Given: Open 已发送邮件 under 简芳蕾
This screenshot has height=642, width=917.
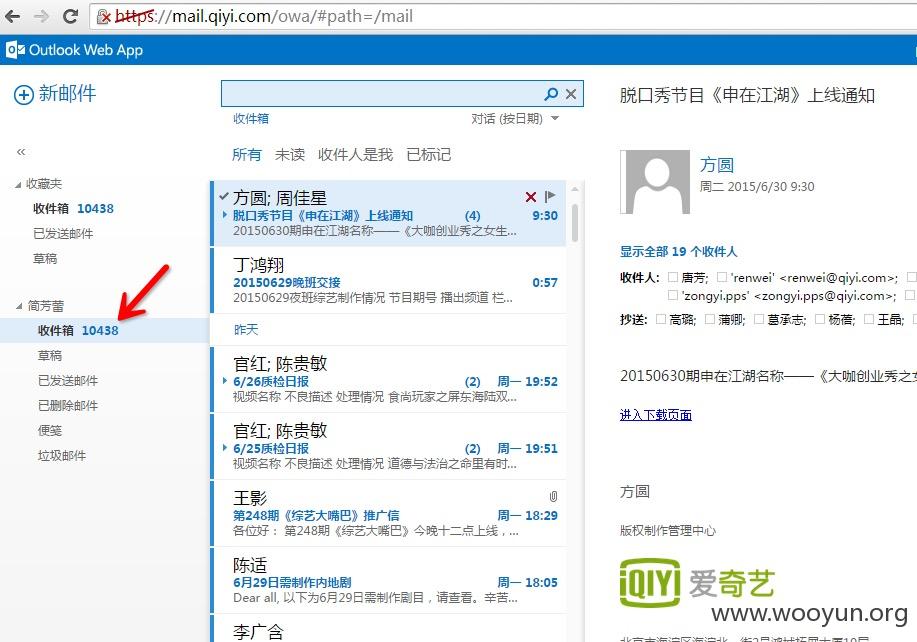Looking at the screenshot, I should tap(68, 381).
